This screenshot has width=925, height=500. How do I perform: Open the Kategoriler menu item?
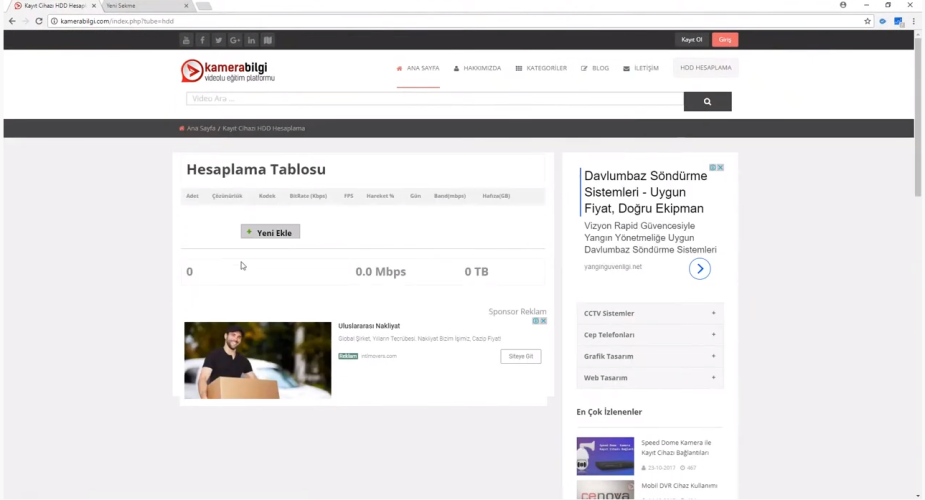tap(541, 68)
